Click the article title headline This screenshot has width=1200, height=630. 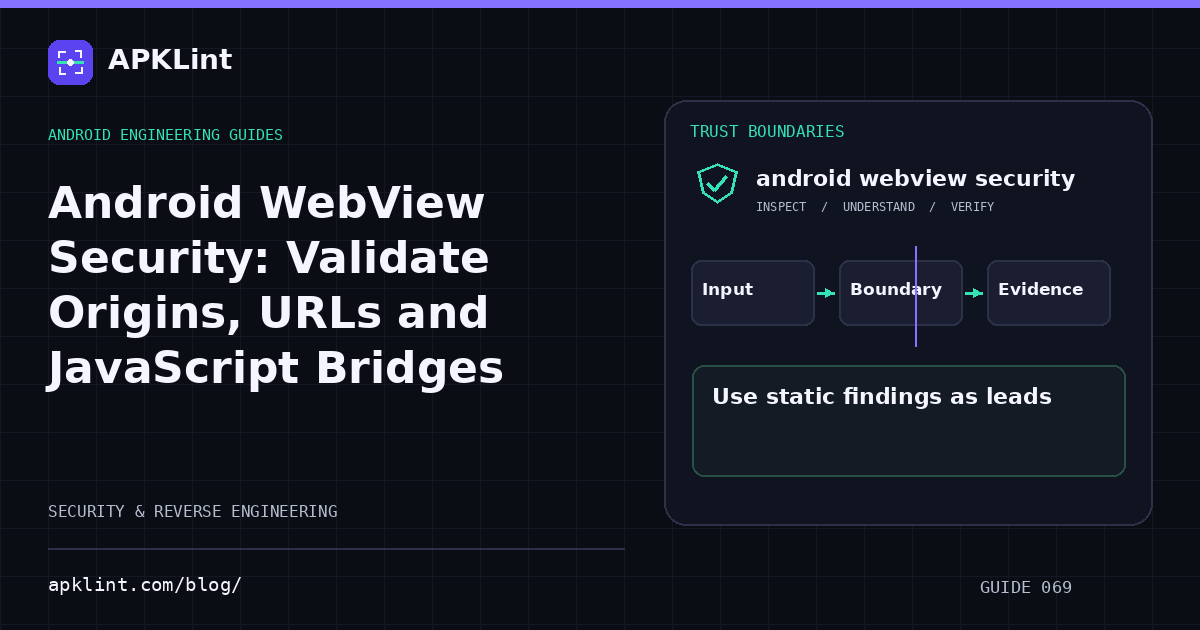pyautogui.click(x=276, y=286)
